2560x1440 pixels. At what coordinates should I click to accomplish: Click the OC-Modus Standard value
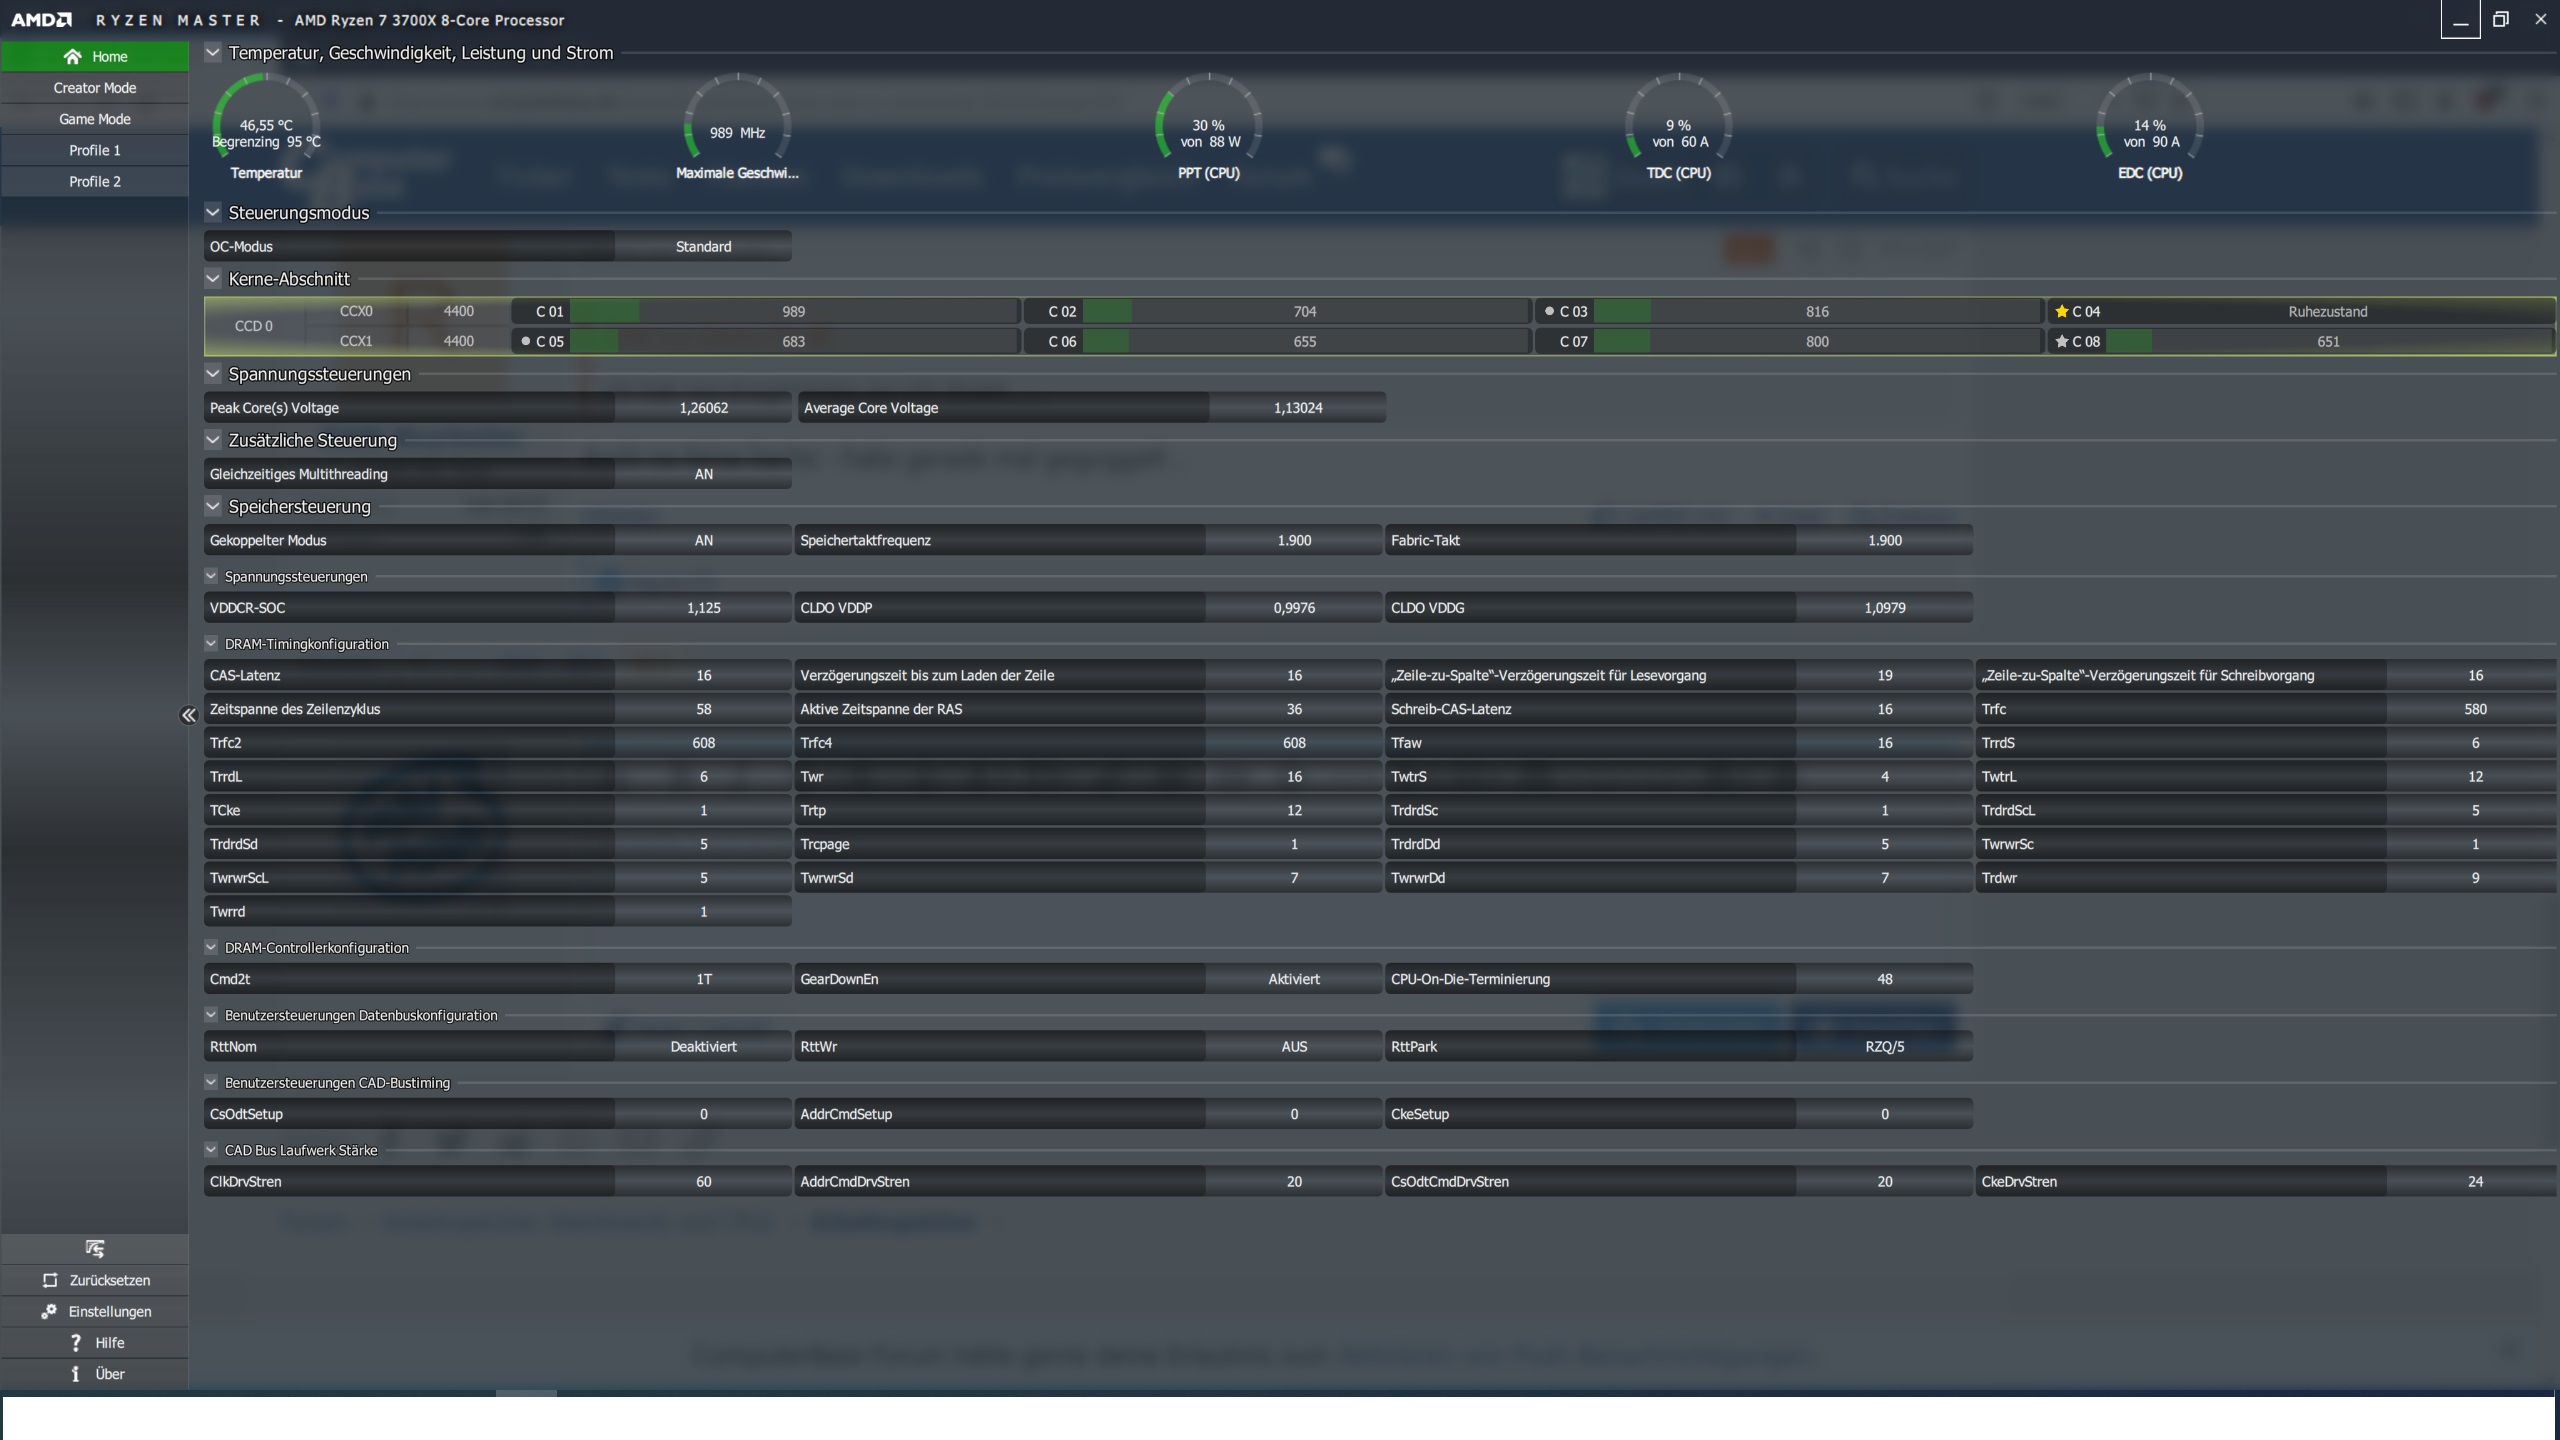click(703, 247)
